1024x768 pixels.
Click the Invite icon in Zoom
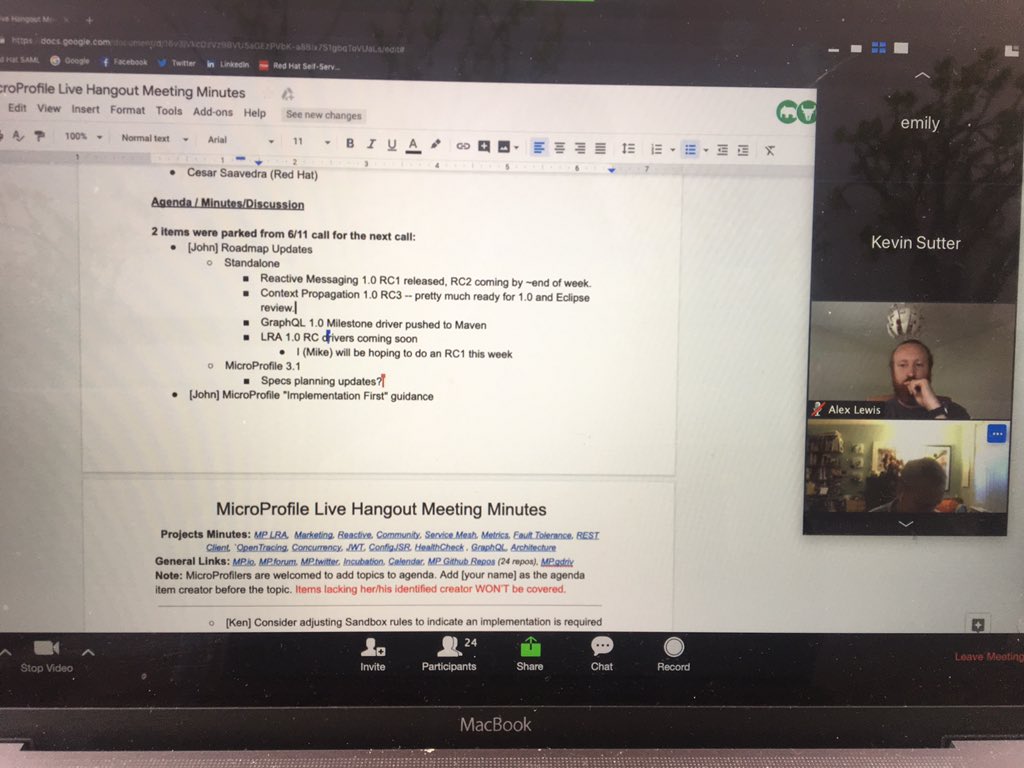click(x=373, y=647)
